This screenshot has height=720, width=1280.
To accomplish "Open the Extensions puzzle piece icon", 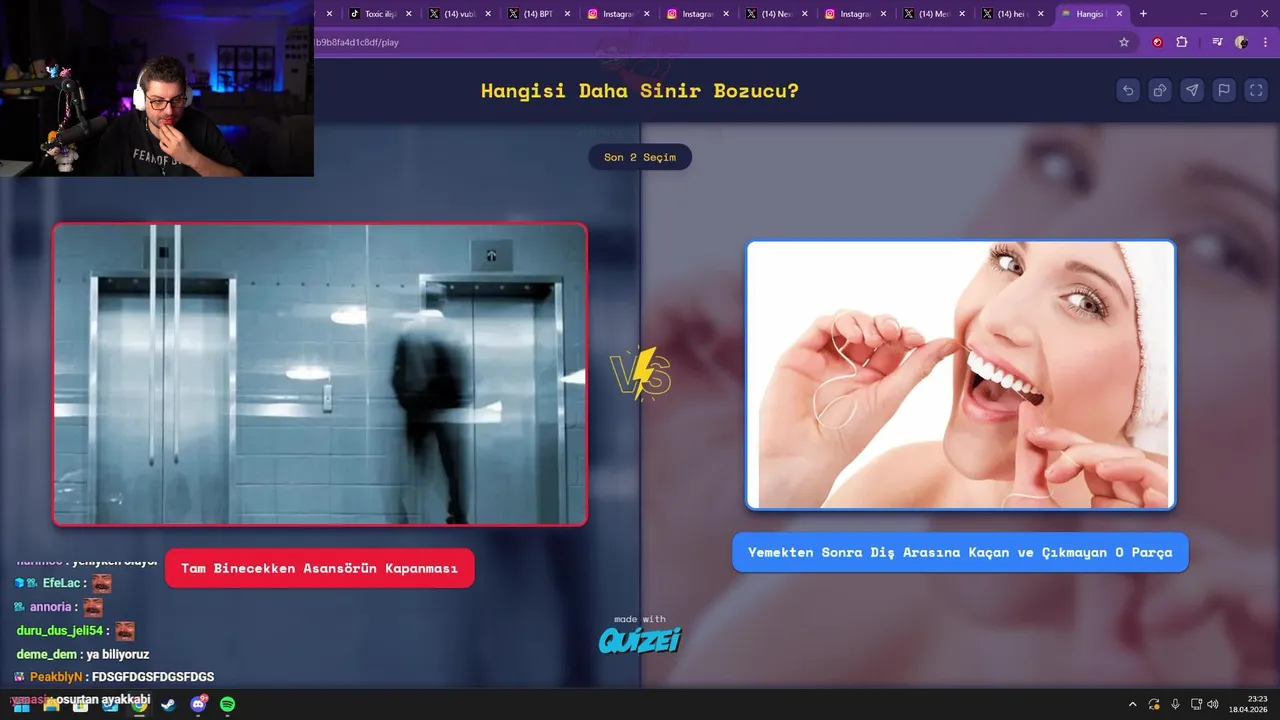I will coord(1182,42).
